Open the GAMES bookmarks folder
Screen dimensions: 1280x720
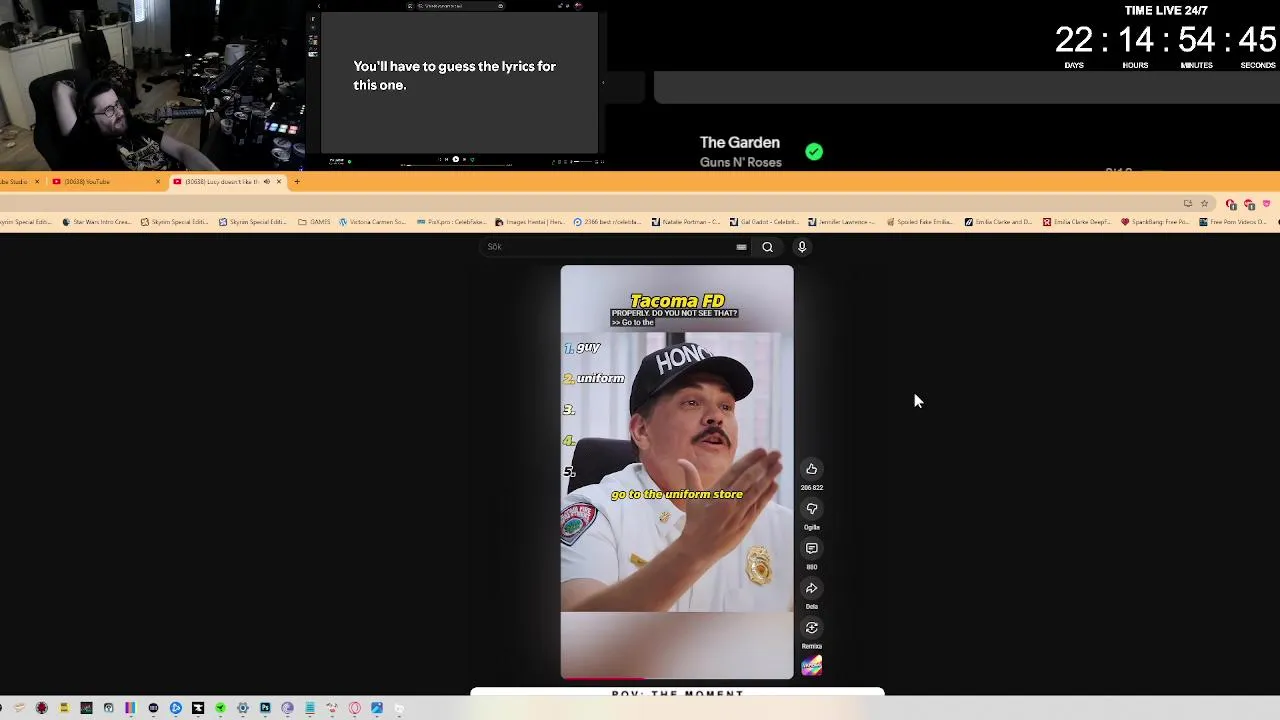coord(314,222)
